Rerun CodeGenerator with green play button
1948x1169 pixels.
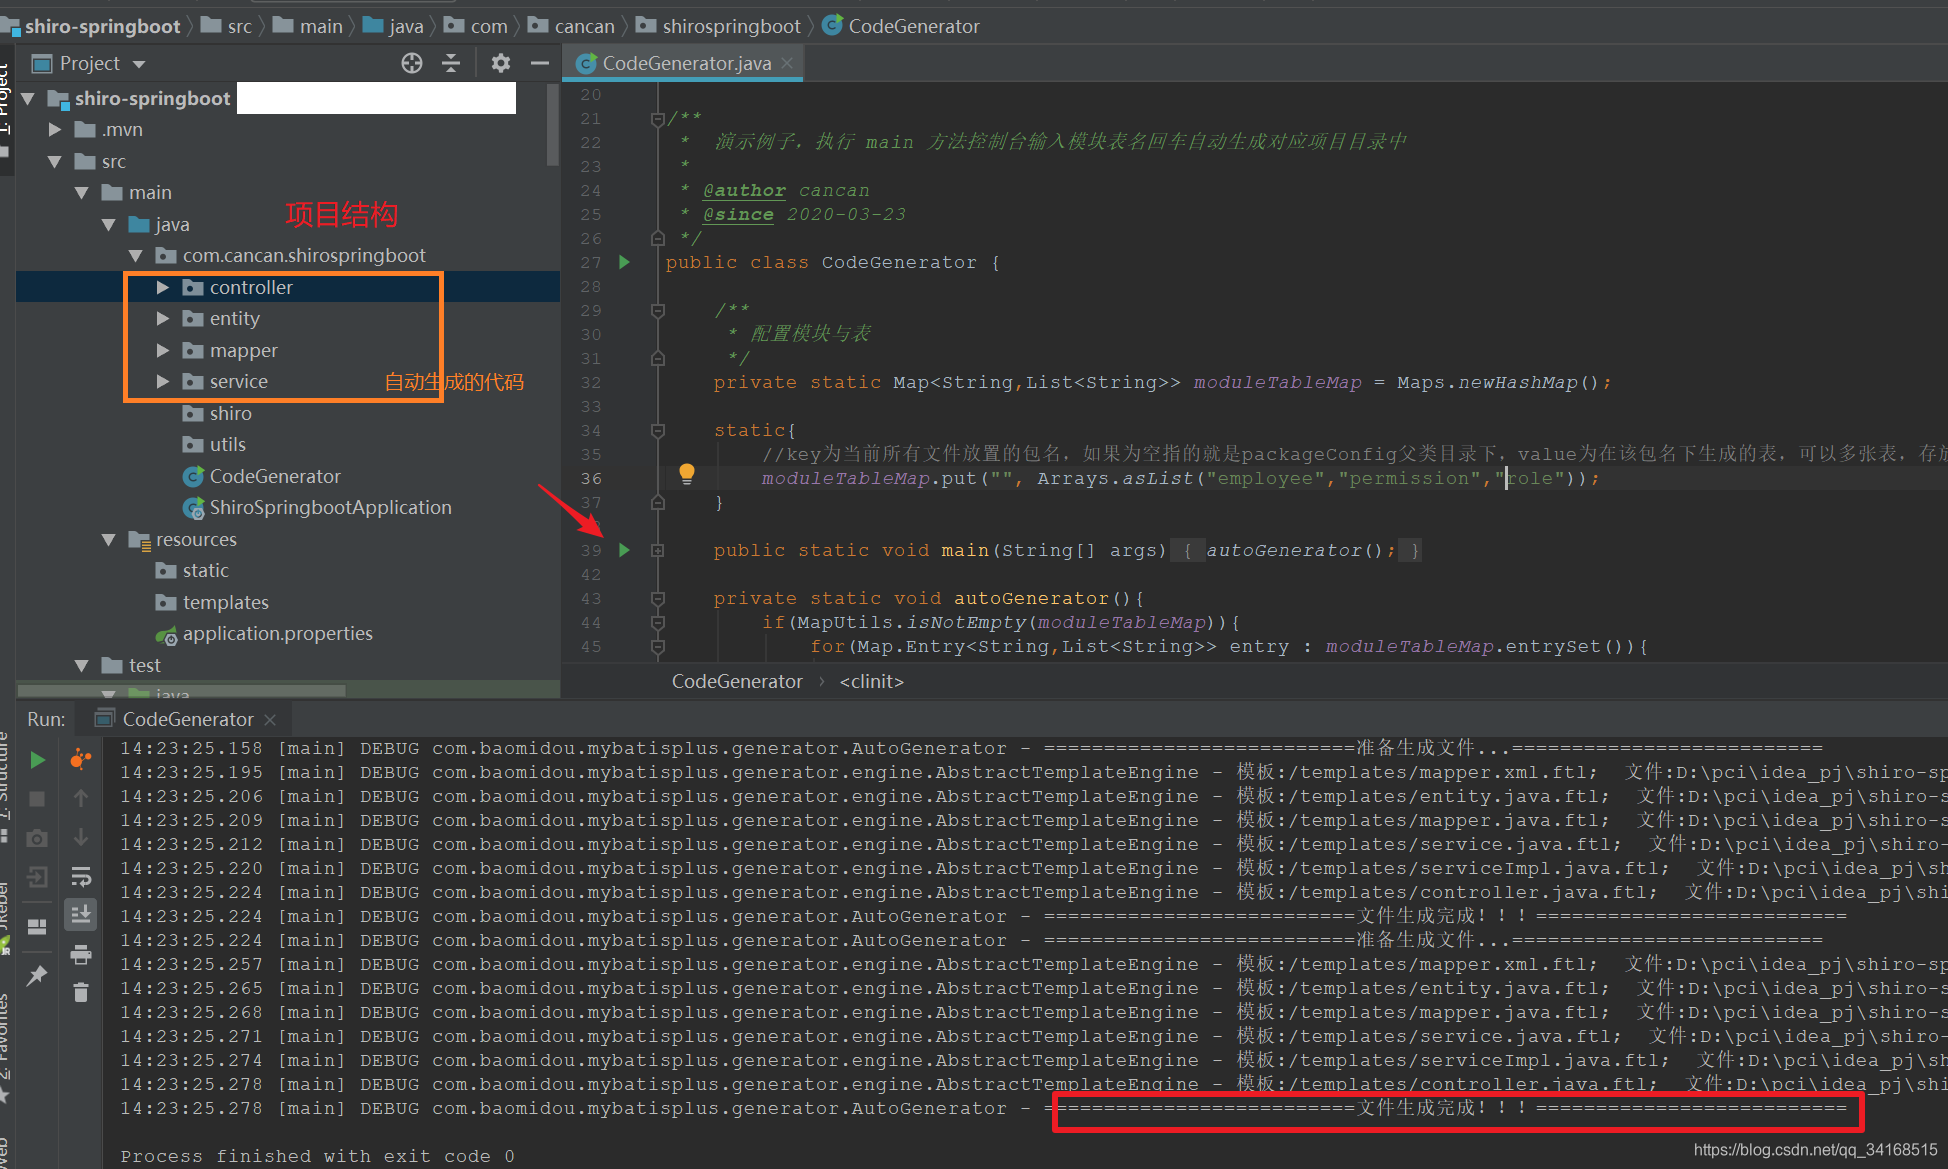tap(37, 760)
